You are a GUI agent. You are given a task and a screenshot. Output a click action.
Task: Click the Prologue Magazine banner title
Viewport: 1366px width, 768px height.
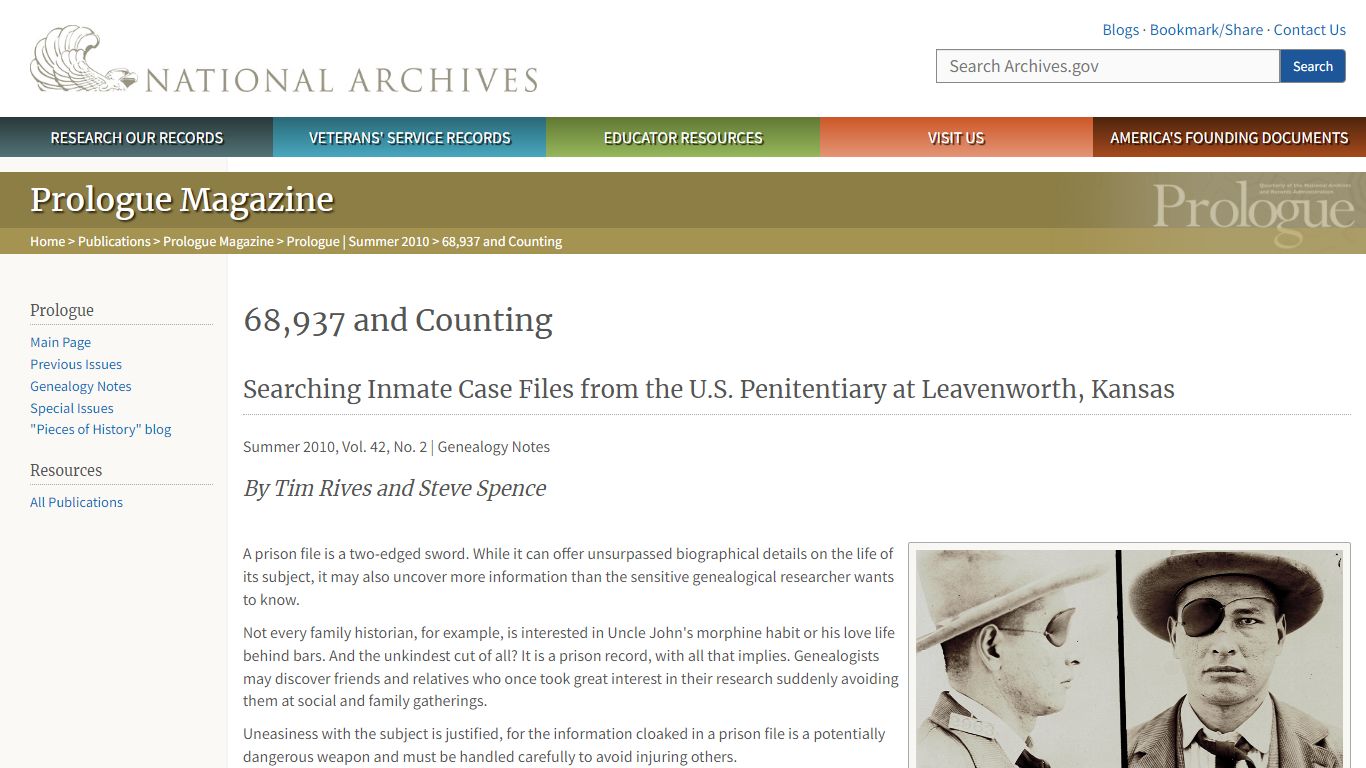[182, 200]
